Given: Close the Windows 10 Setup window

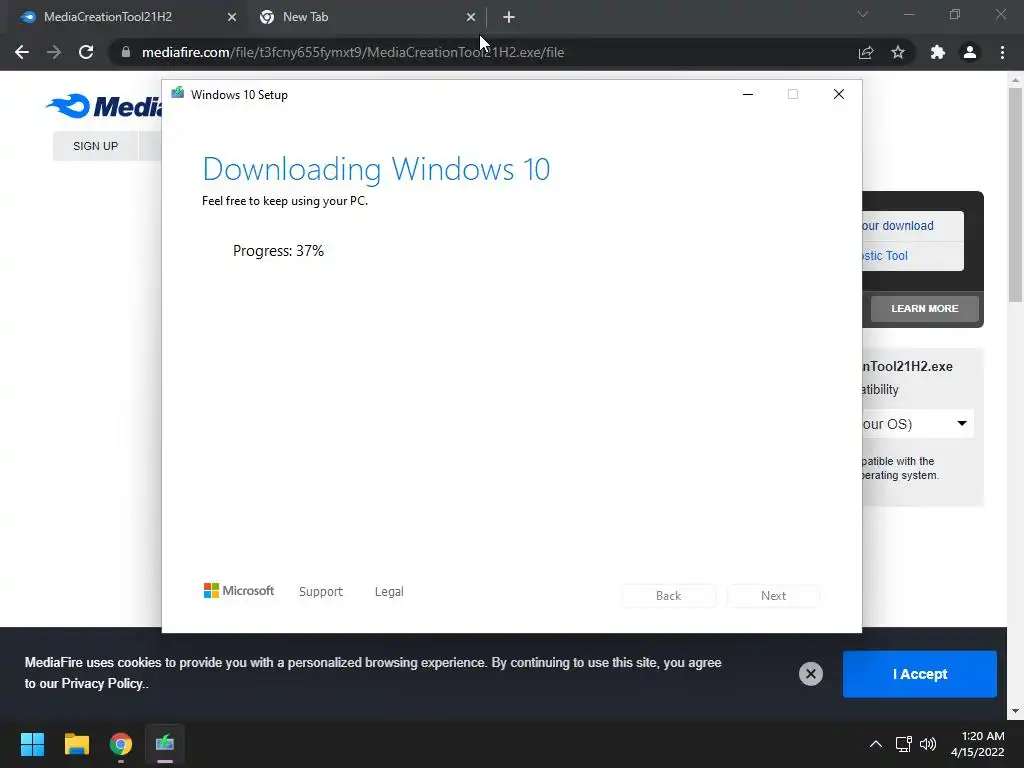Looking at the screenshot, I should tap(839, 94).
